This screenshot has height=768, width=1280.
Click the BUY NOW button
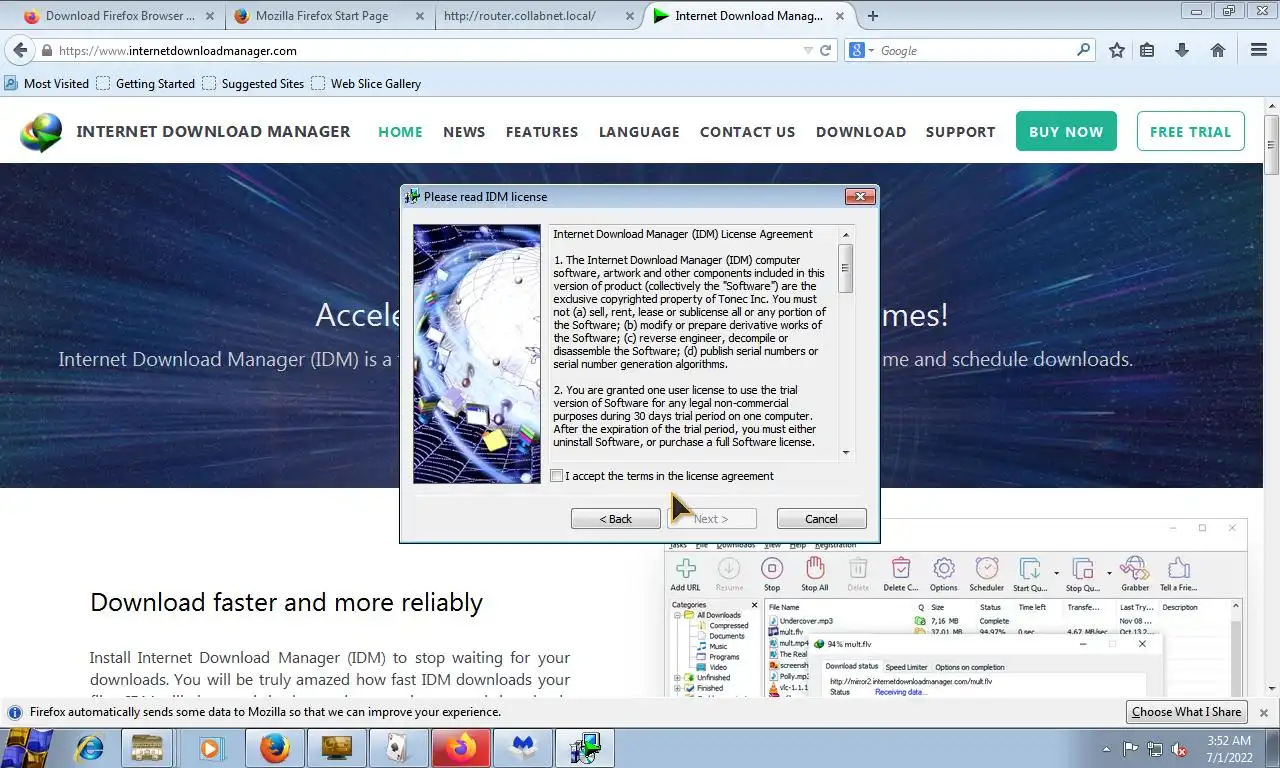click(1066, 131)
